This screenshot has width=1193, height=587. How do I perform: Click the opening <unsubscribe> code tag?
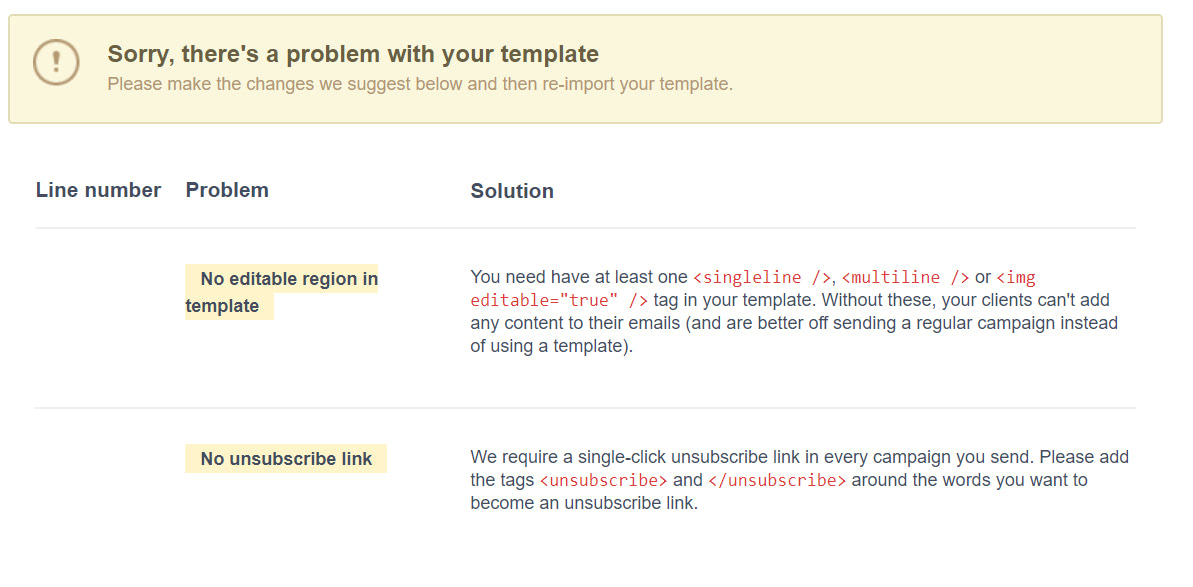click(x=603, y=481)
